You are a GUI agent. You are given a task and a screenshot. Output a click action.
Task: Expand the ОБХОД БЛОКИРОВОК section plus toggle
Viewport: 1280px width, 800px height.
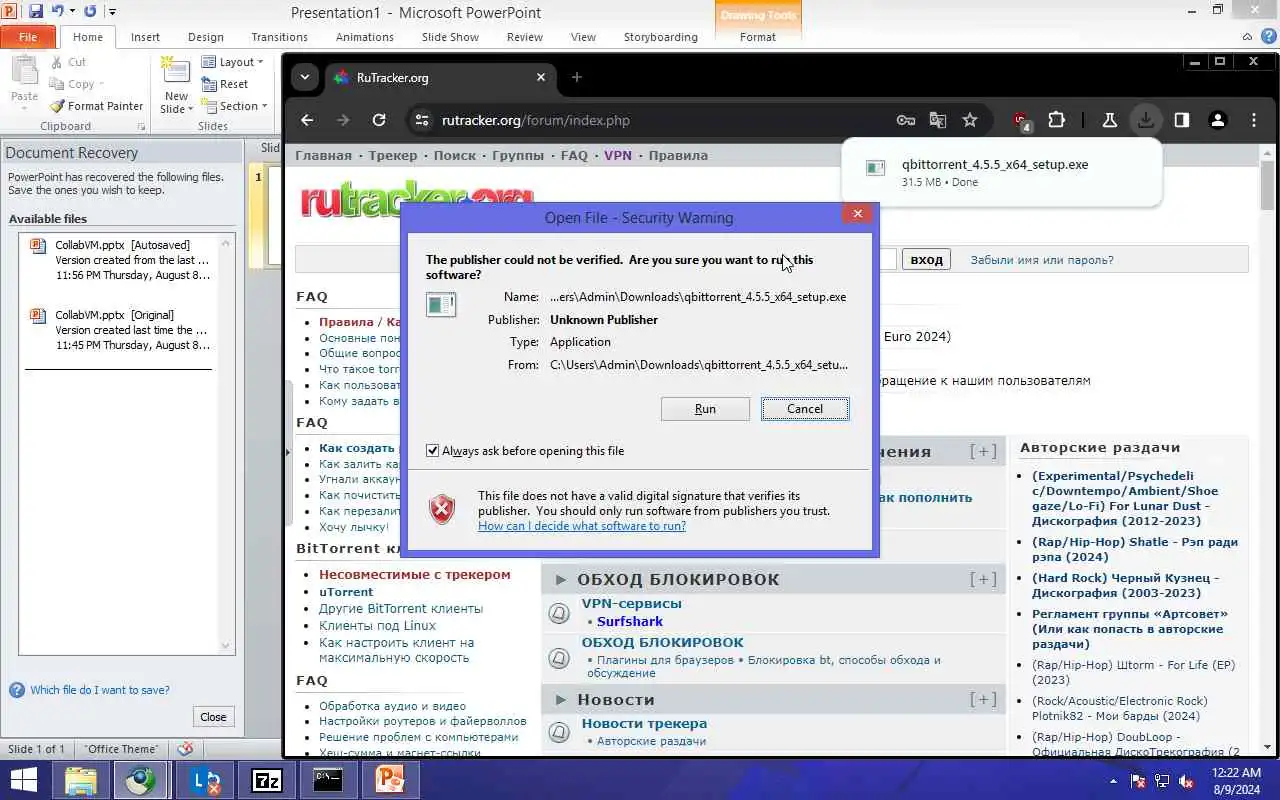pyautogui.click(x=983, y=579)
